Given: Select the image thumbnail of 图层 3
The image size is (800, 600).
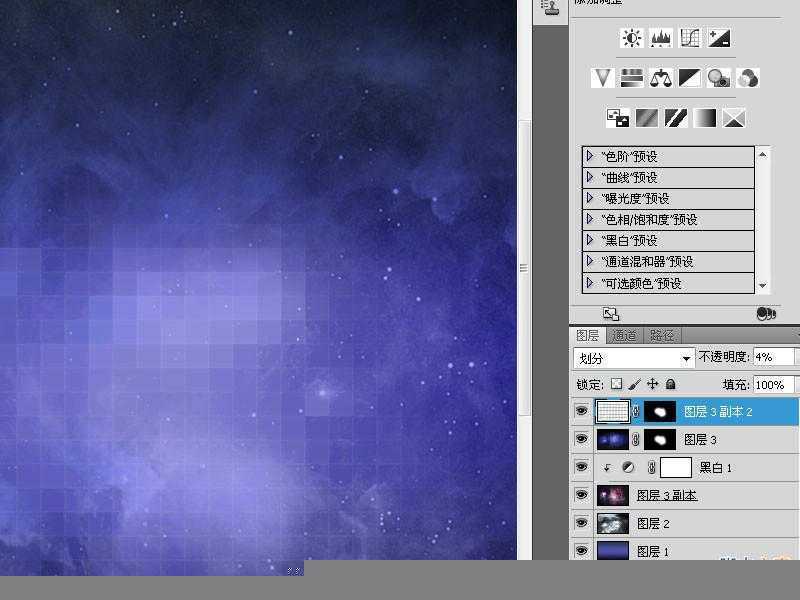Looking at the screenshot, I should [613, 439].
